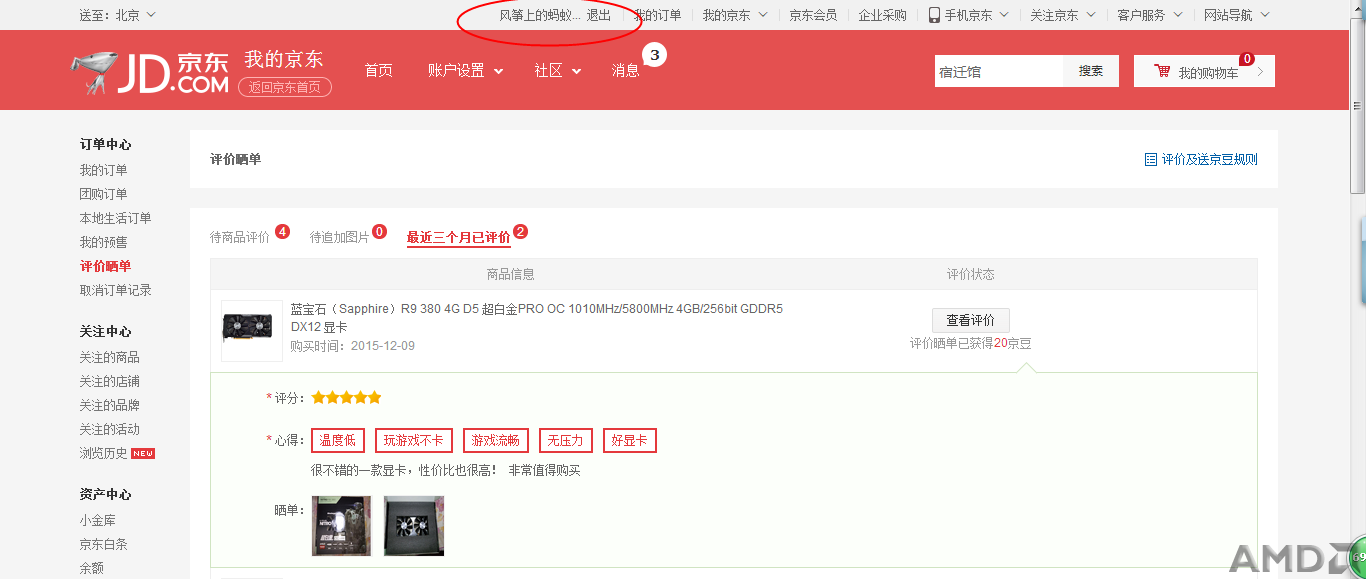Expand the 客户服务 dropdown
Viewport: 1366px width, 579px height.
(1177, 15)
